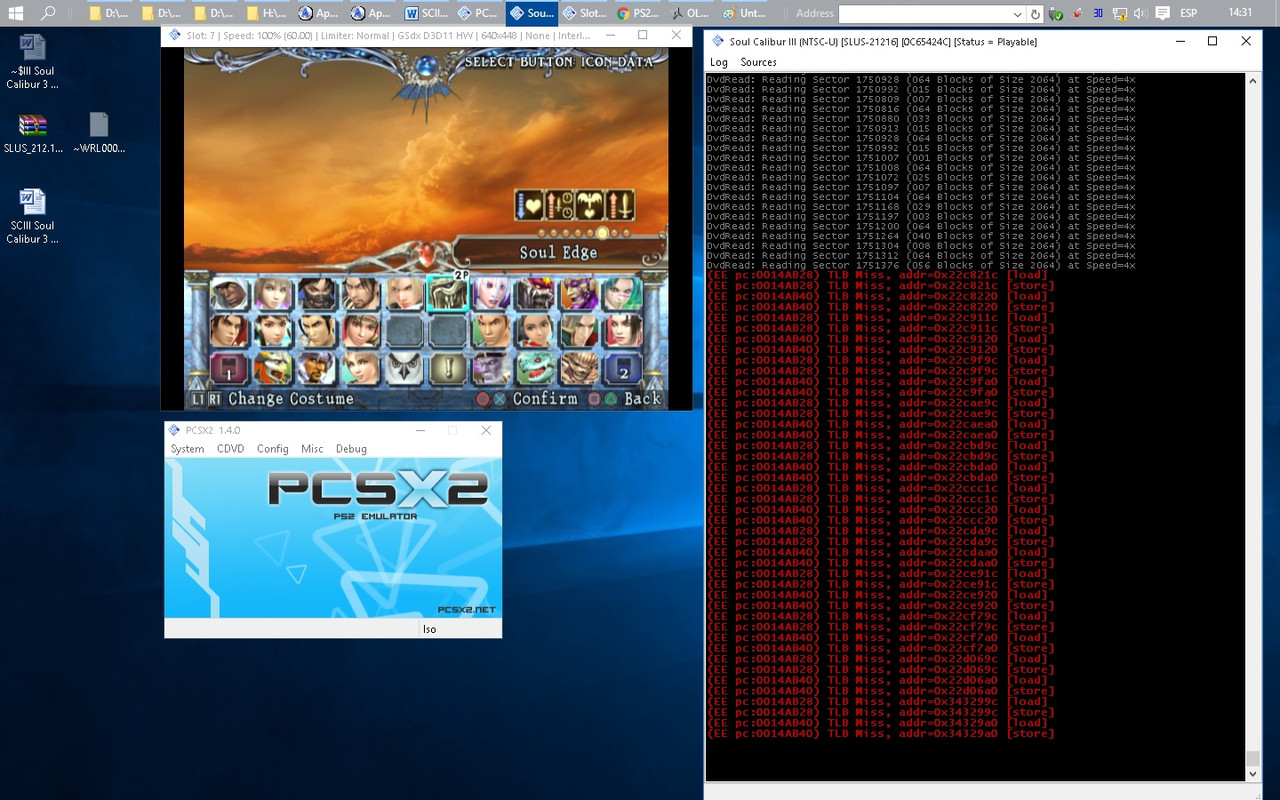Switch to the SCII Word taskbar button

point(427,13)
